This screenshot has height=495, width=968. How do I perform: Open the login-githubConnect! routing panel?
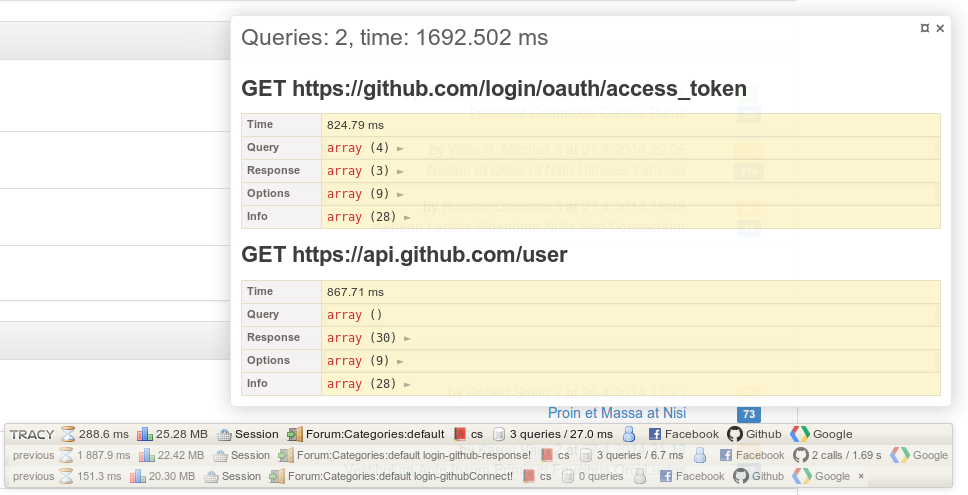[x=391, y=476]
